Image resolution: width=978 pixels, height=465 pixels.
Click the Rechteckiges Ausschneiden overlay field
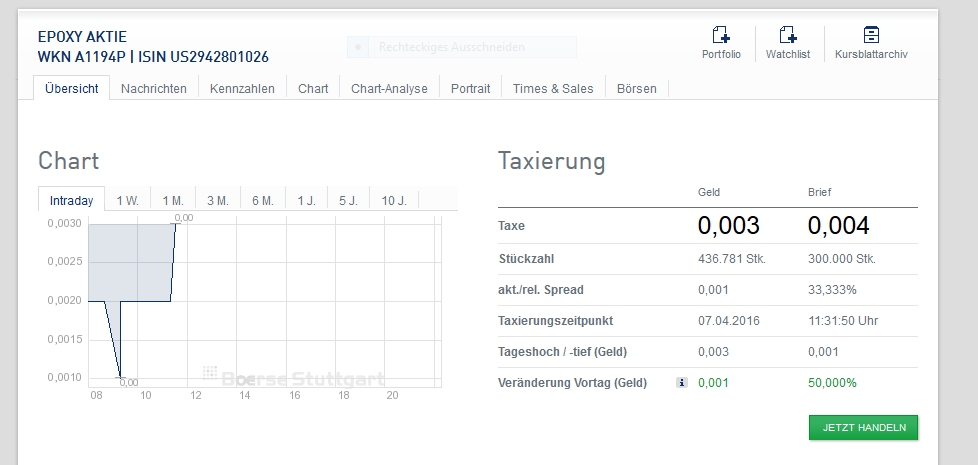pos(462,47)
